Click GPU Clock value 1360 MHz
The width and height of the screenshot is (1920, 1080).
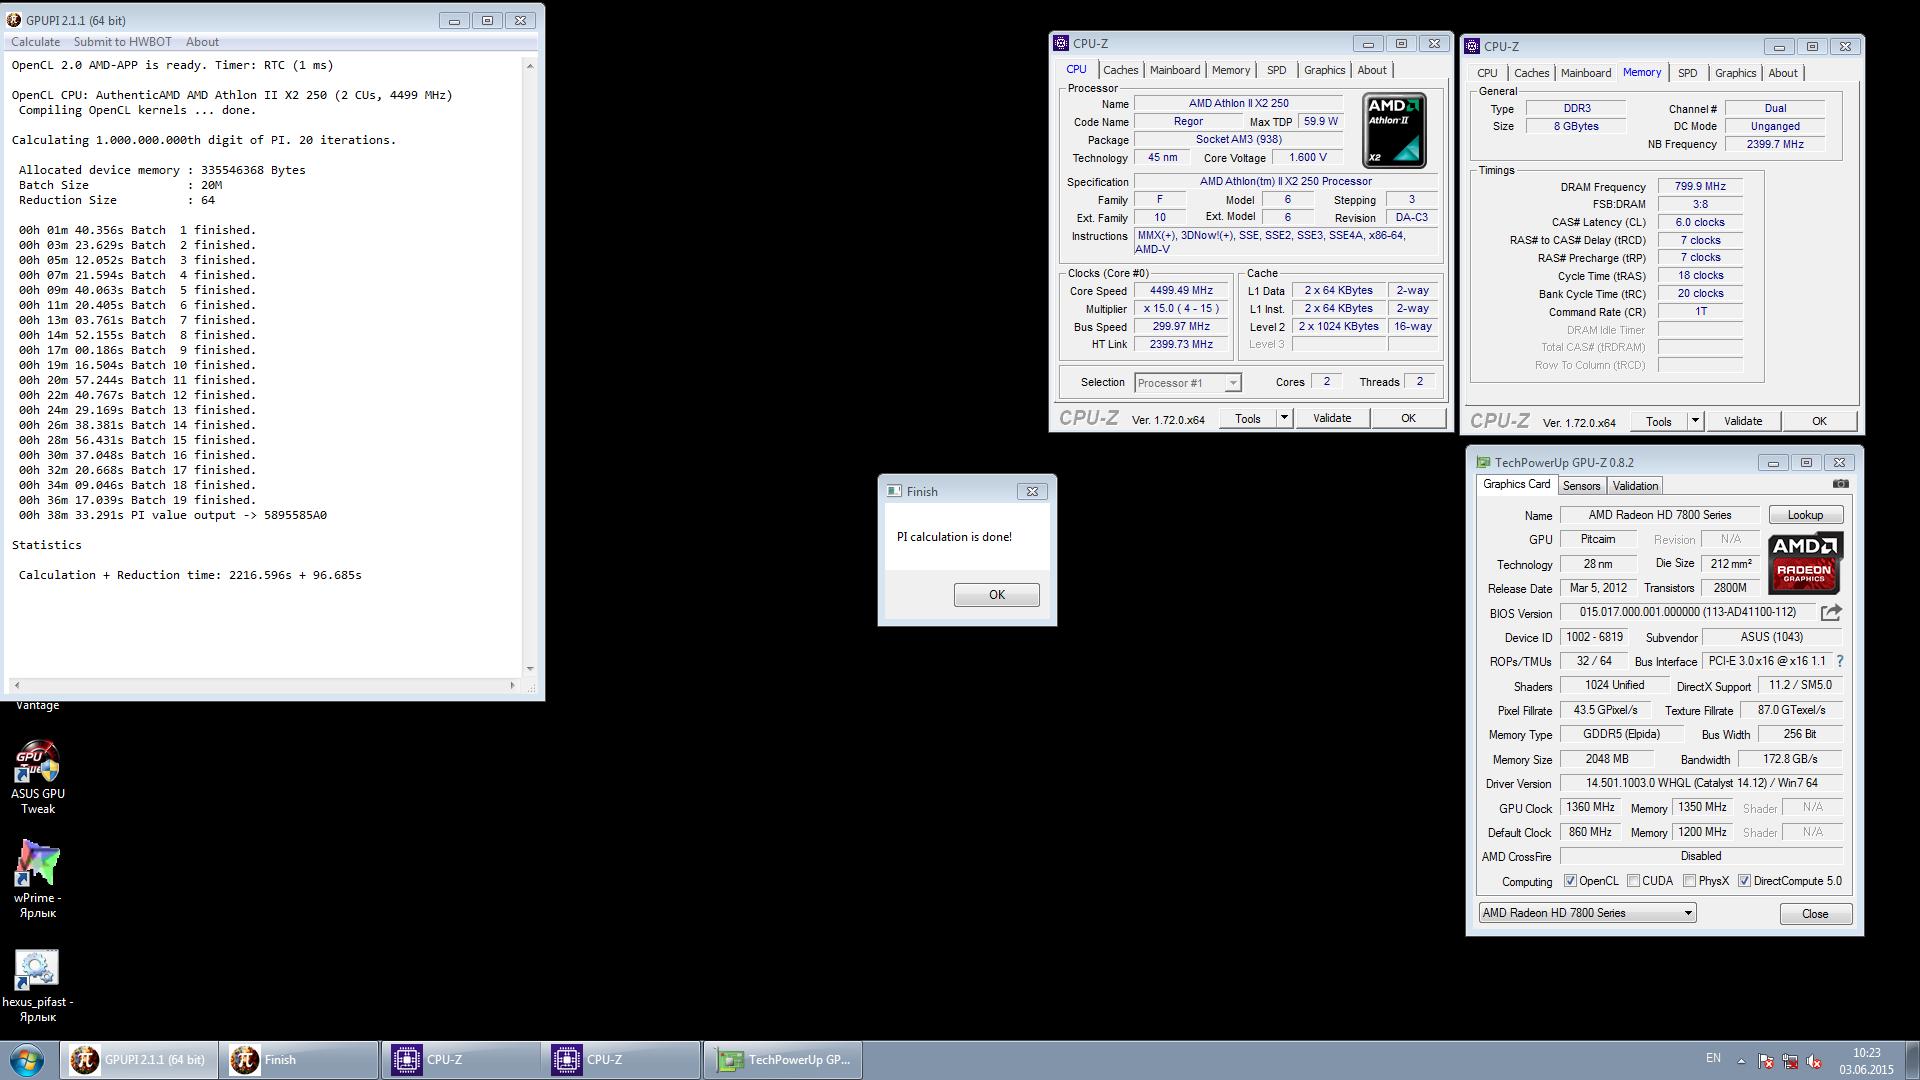[x=1590, y=807]
